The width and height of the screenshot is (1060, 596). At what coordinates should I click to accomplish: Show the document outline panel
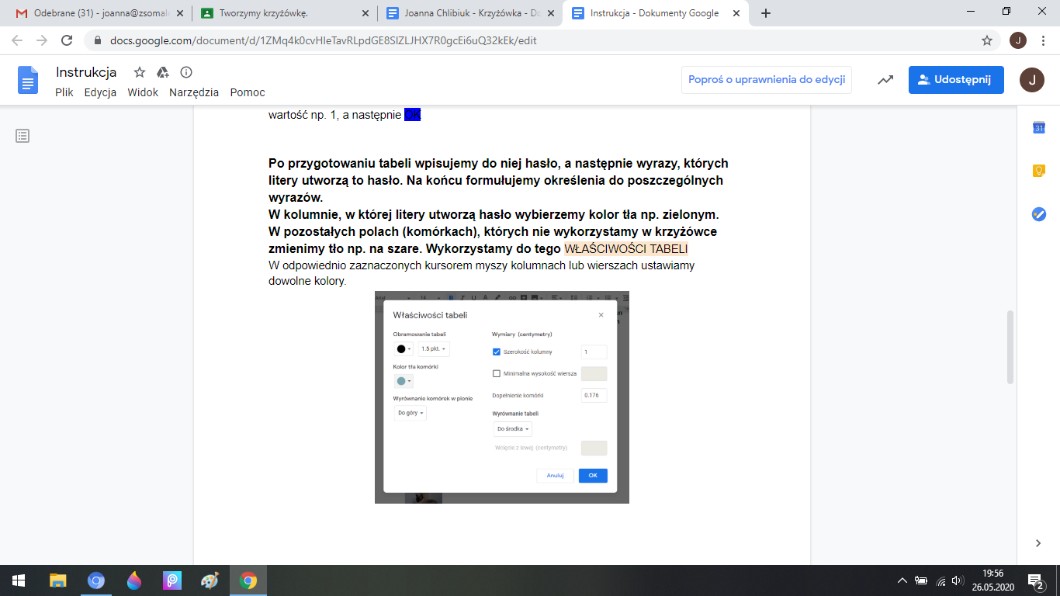23,136
